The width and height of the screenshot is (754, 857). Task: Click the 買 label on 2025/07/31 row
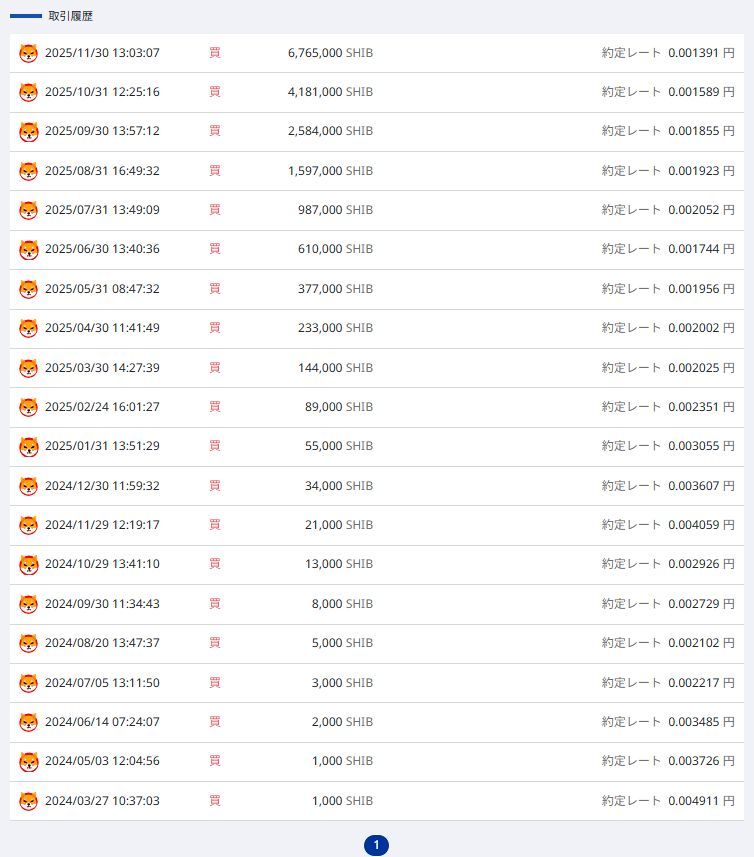215,210
